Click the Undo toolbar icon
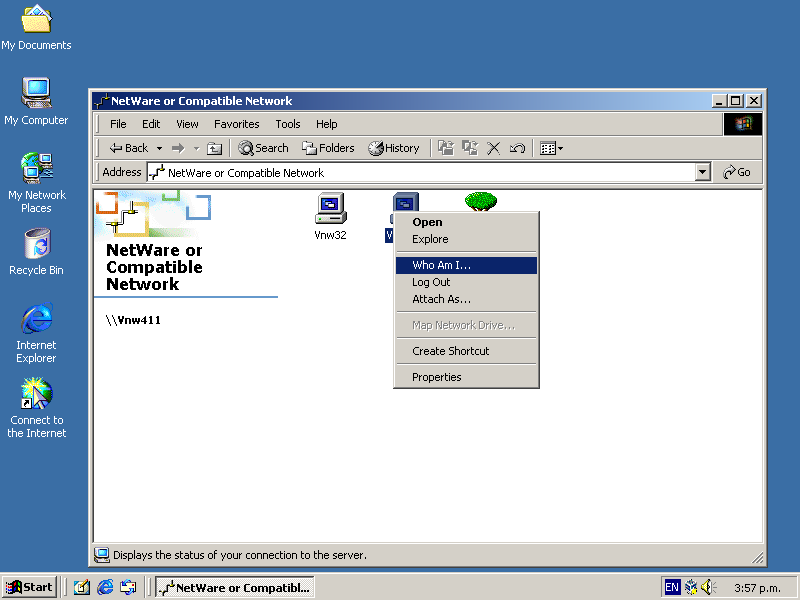 (517, 148)
